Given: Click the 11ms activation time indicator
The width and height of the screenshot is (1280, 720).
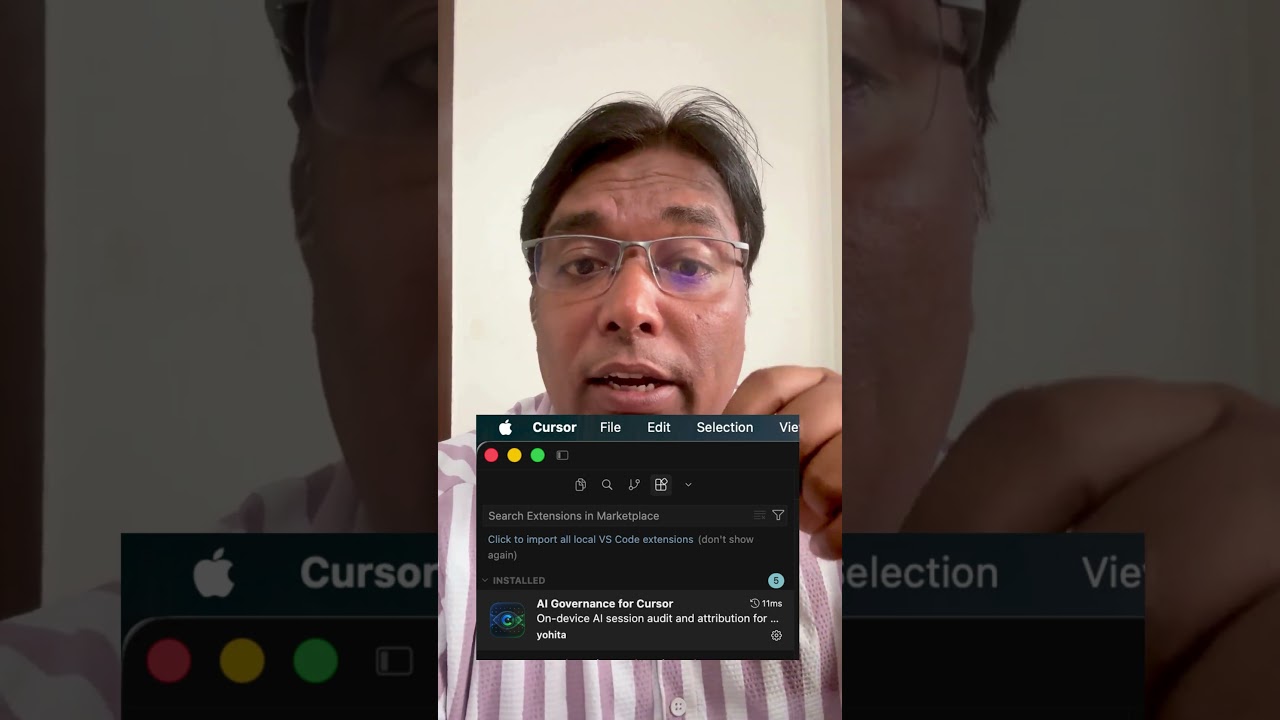Looking at the screenshot, I should pyautogui.click(x=766, y=604).
